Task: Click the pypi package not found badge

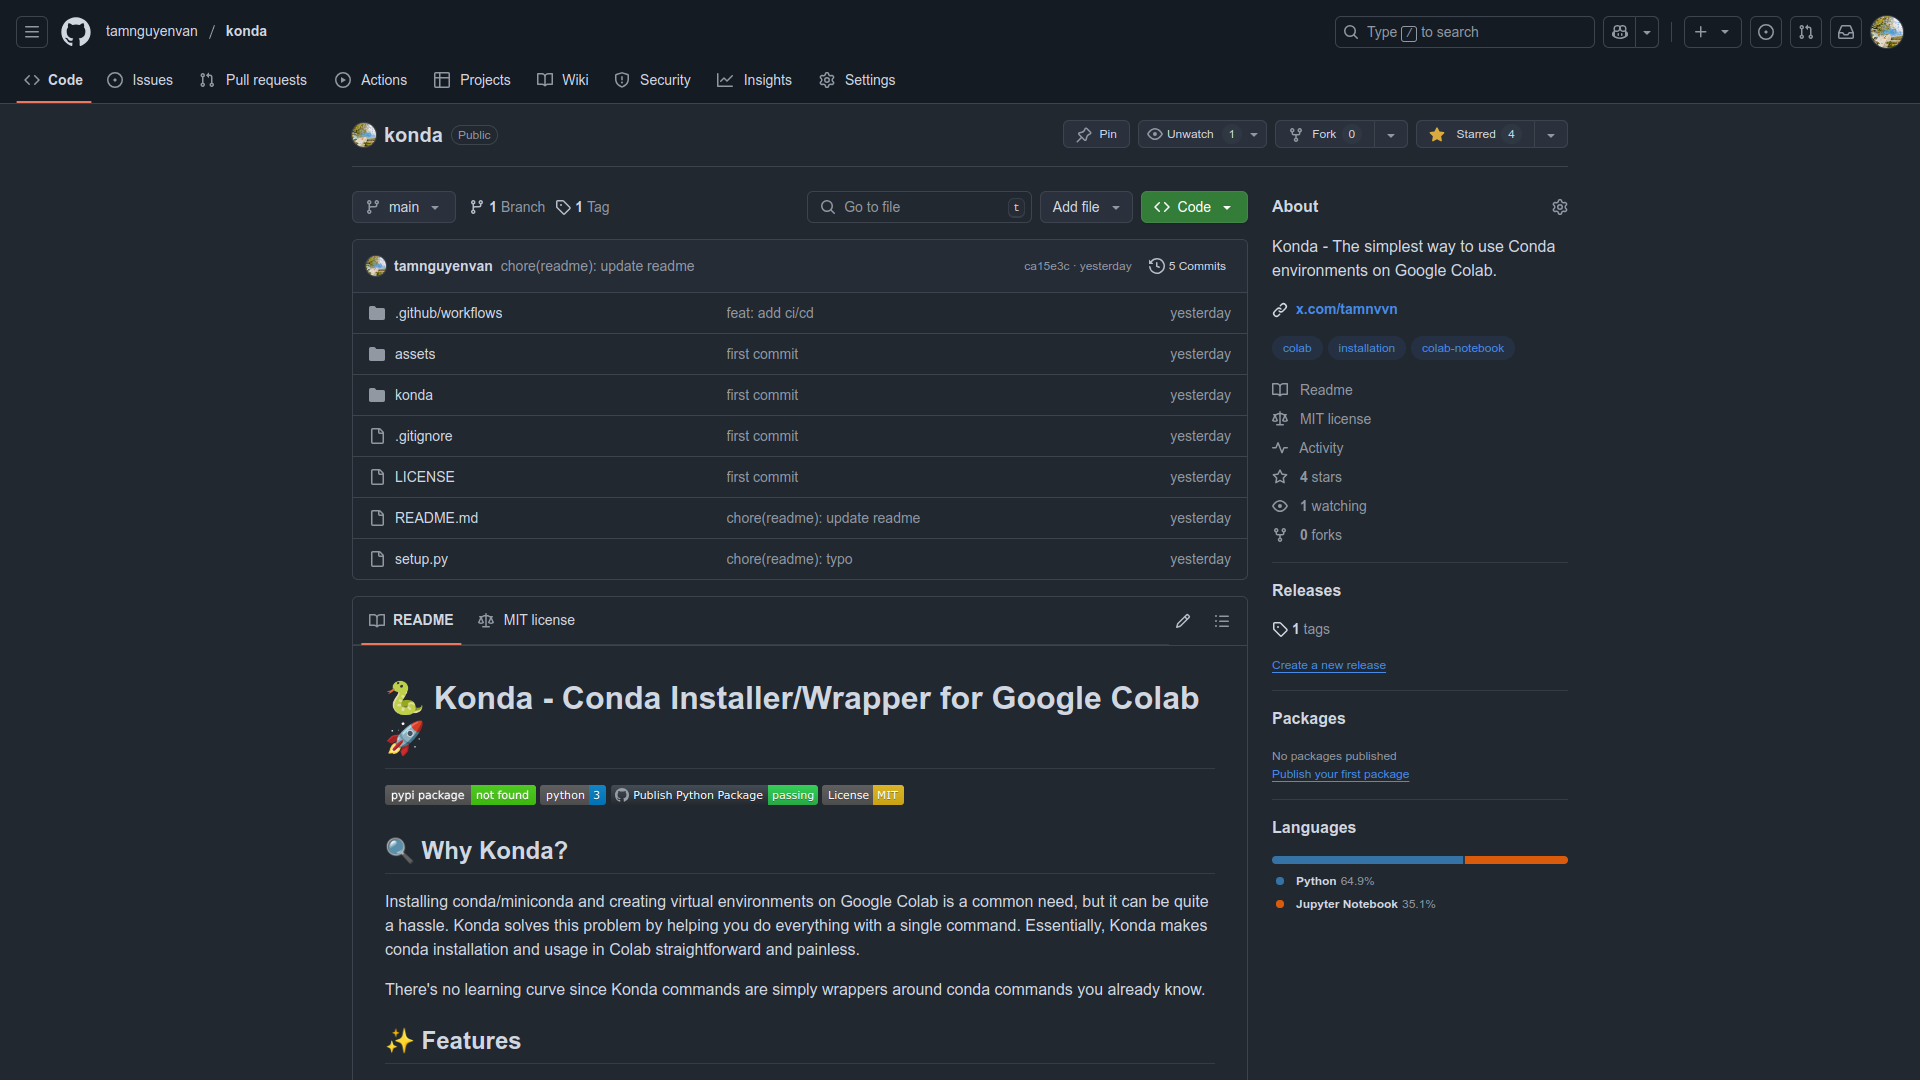Action: pyautogui.click(x=460, y=795)
